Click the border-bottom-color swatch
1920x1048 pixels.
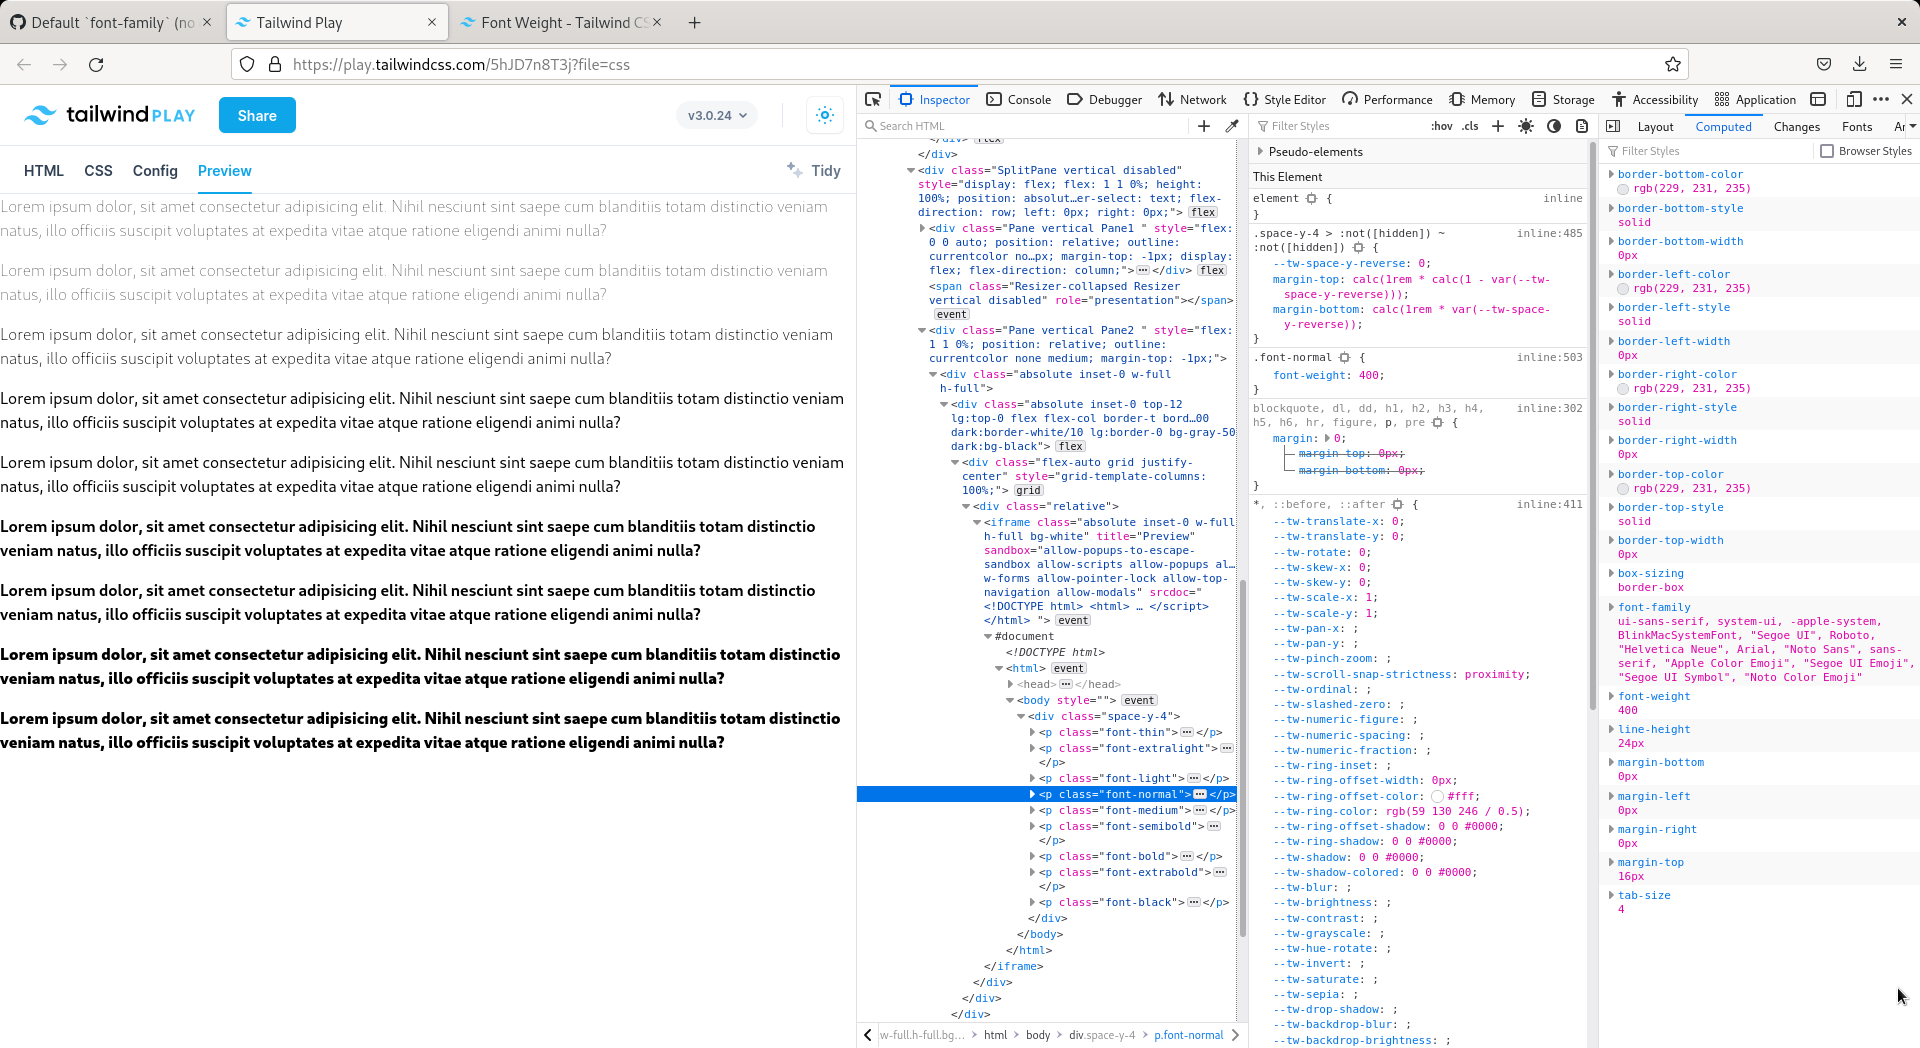tap(1623, 189)
